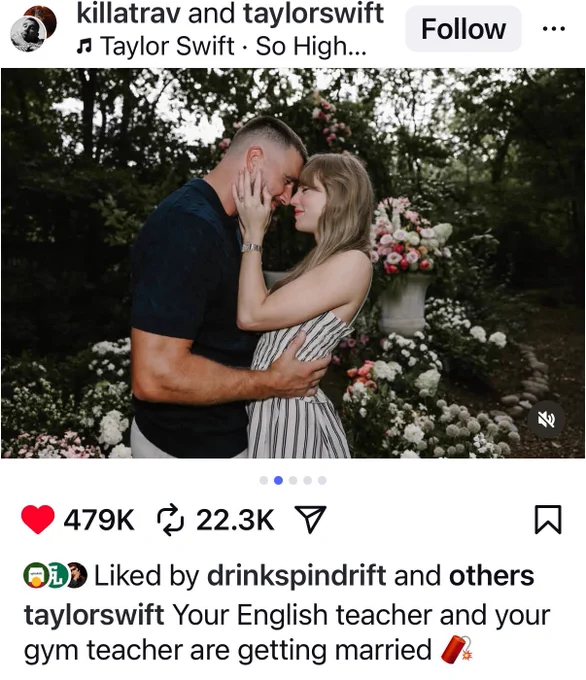The image size is (586, 680).
Task: Click the 22.3K reposts count
Action: pos(235,520)
